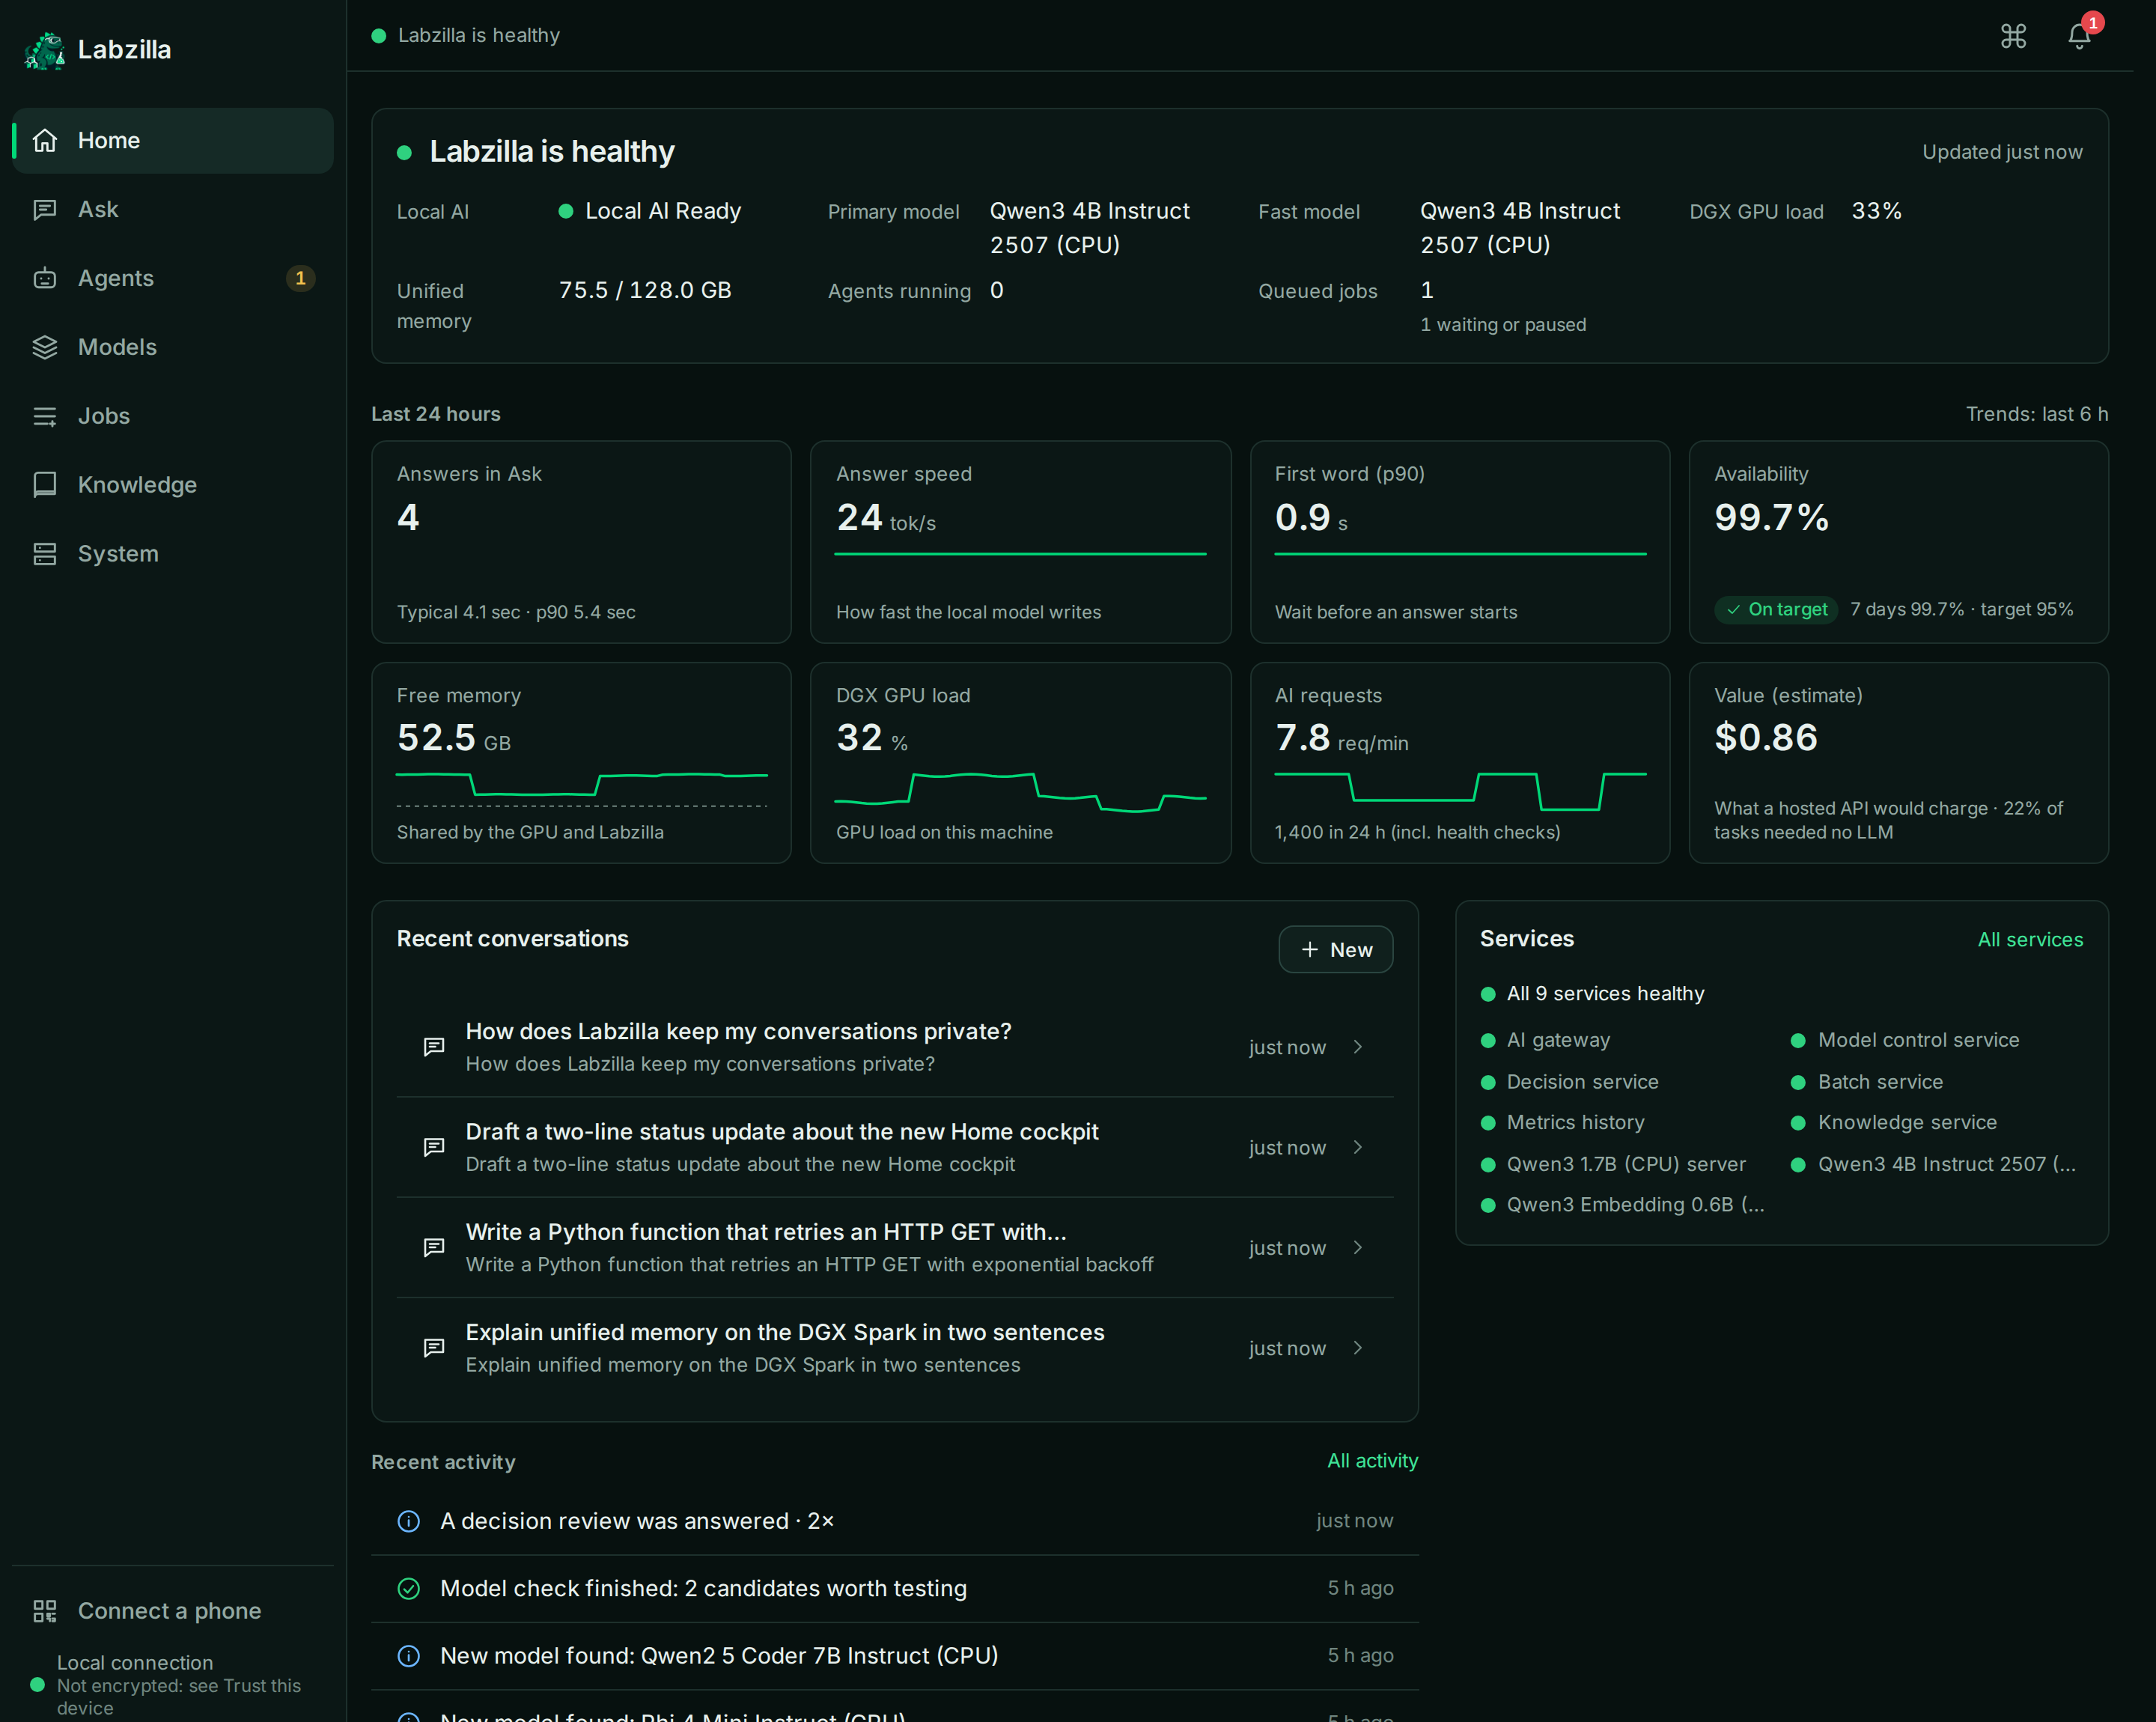This screenshot has width=2156, height=1722.
Task: Click '1 waiting or paused' queued jobs note
Action: 1503,325
